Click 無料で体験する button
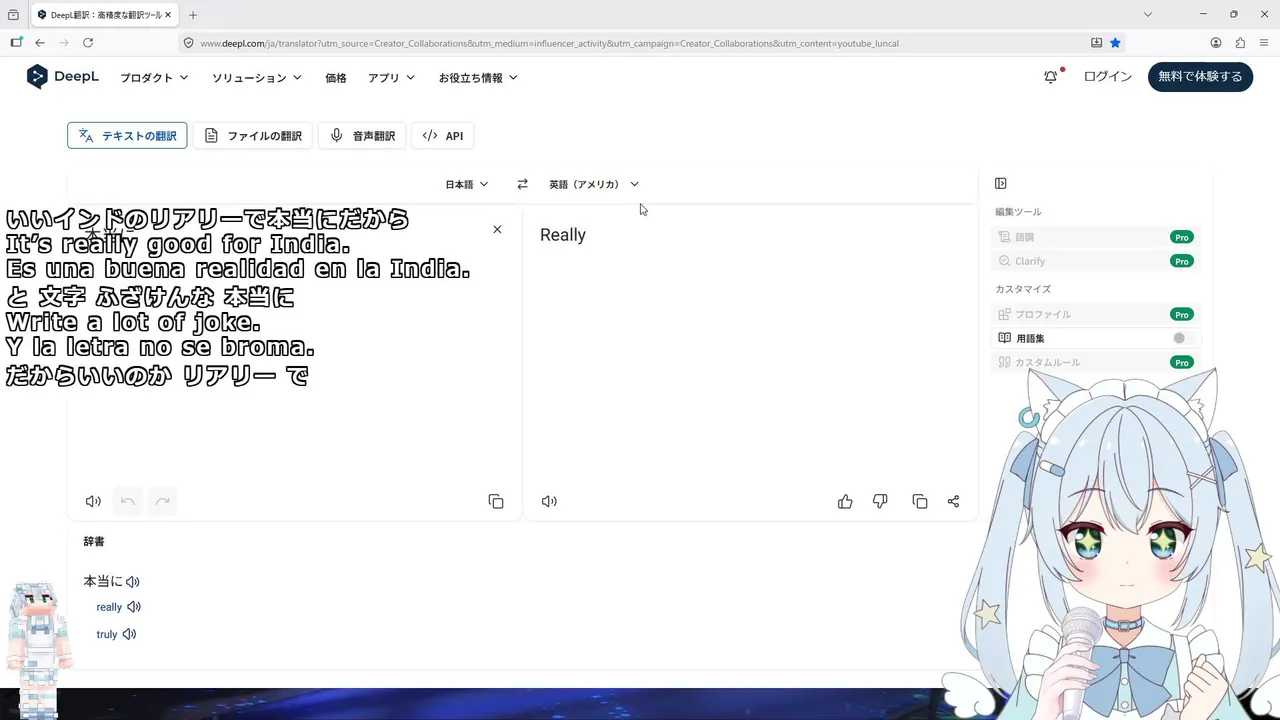 1200,77
